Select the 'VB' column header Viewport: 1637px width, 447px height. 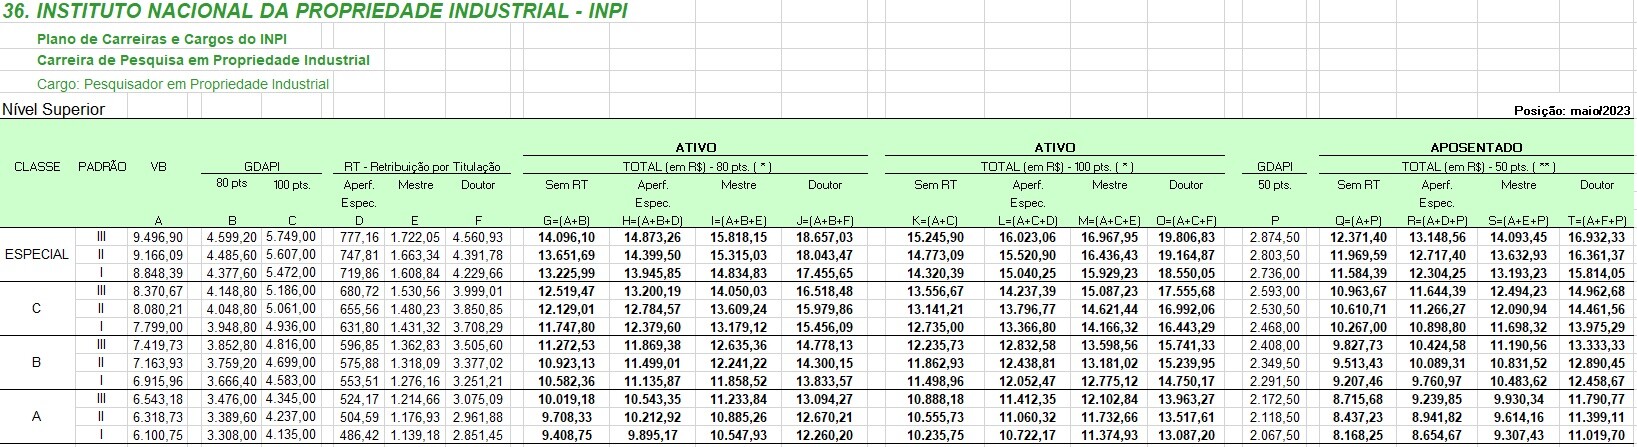[x=158, y=167]
